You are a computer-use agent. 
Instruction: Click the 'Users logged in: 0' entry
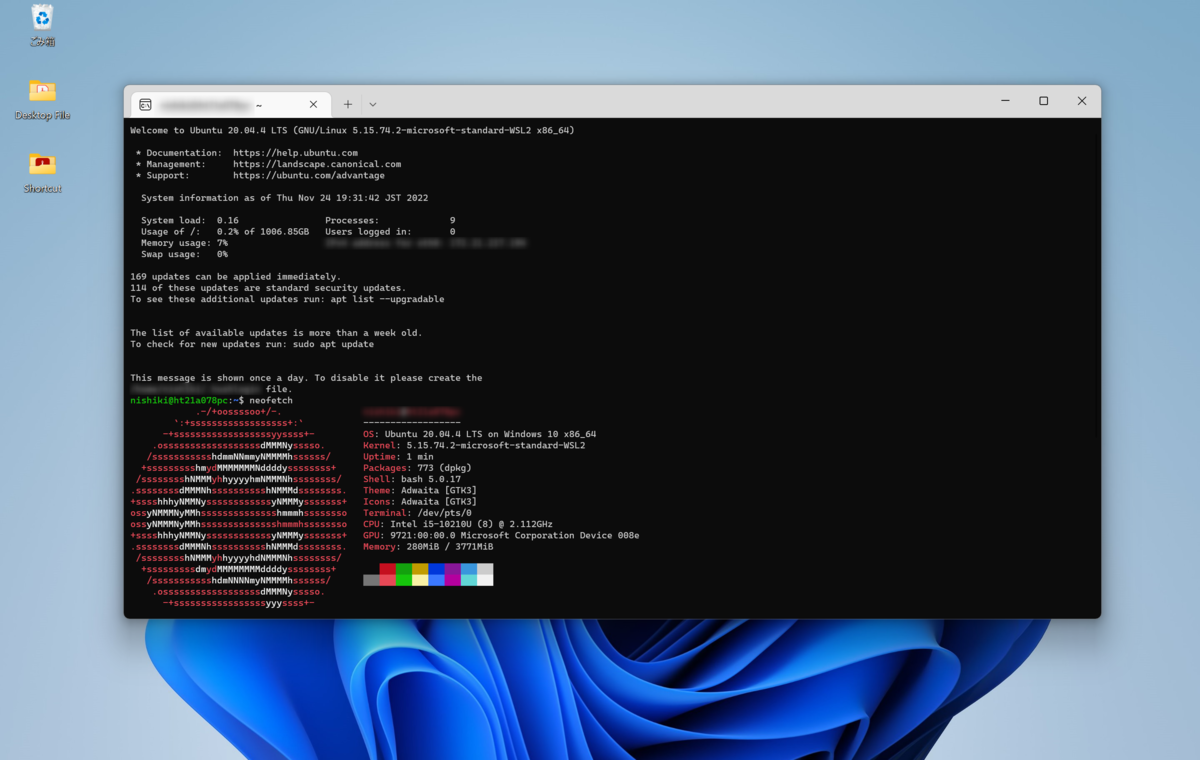pos(390,231)
